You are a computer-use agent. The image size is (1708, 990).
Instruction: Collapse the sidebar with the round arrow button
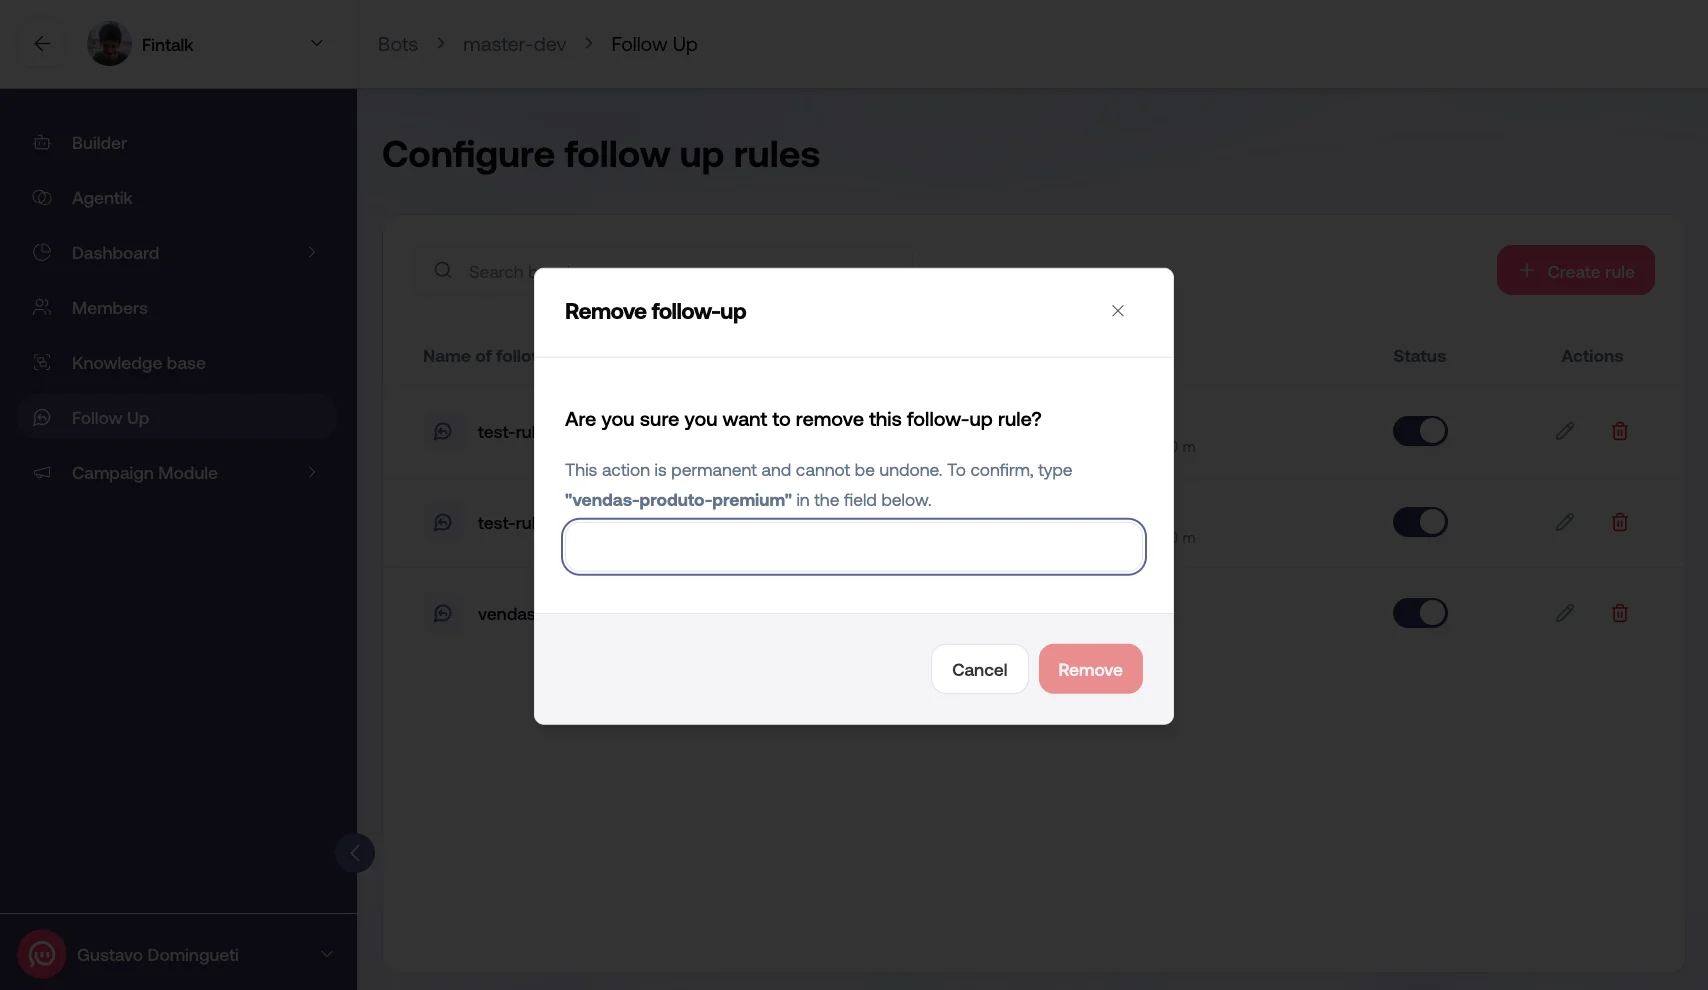[355, 853]
